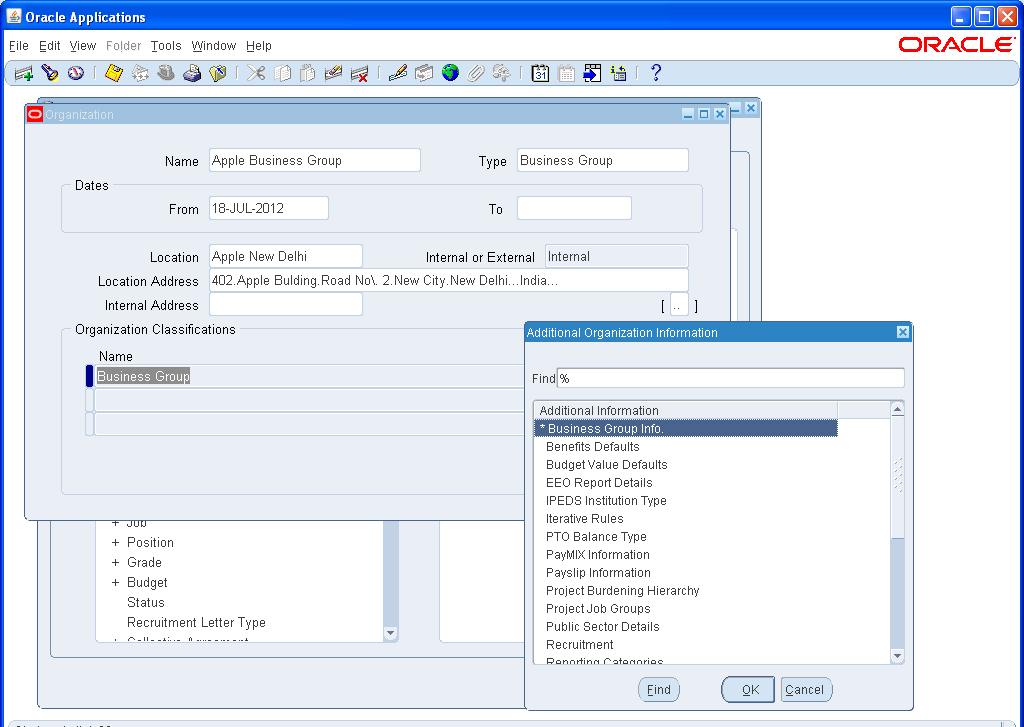Open the Folder menu
Image resolution: width=1024 pixels, height=727 pixels.
click(123, 46)
